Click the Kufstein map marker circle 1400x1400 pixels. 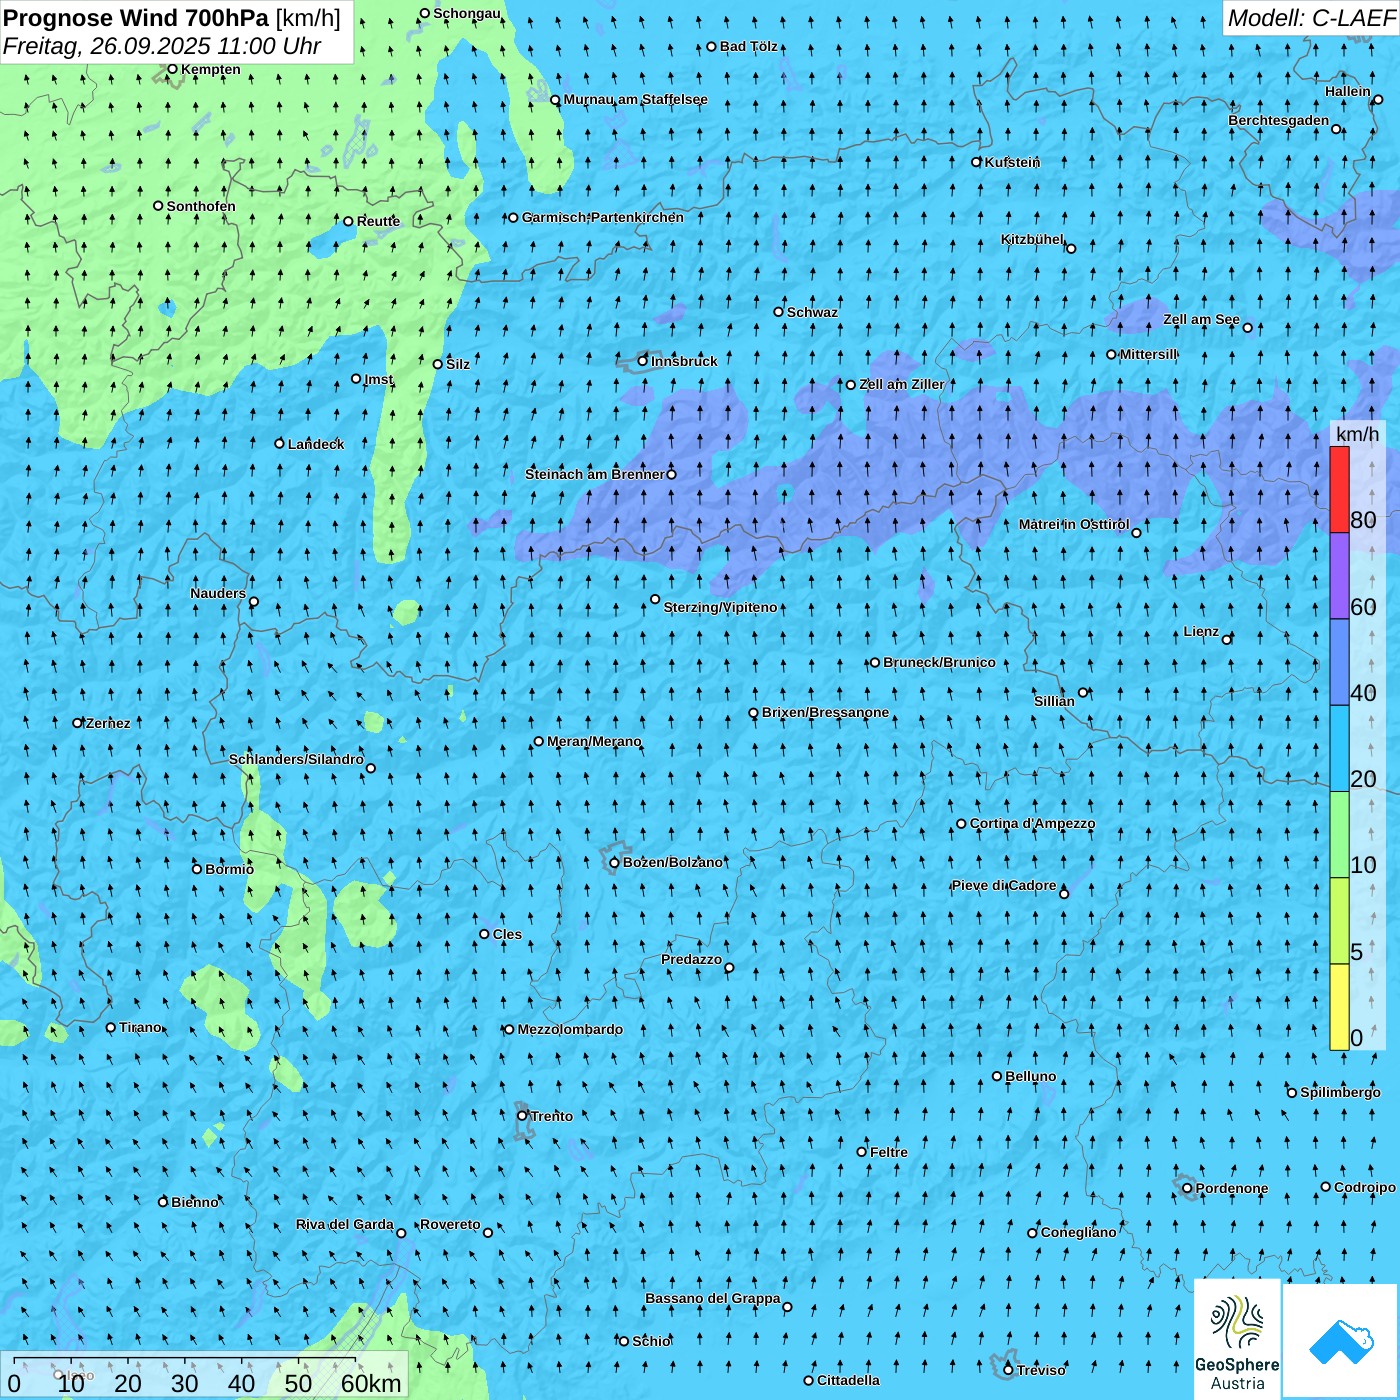tap(977, 162)
